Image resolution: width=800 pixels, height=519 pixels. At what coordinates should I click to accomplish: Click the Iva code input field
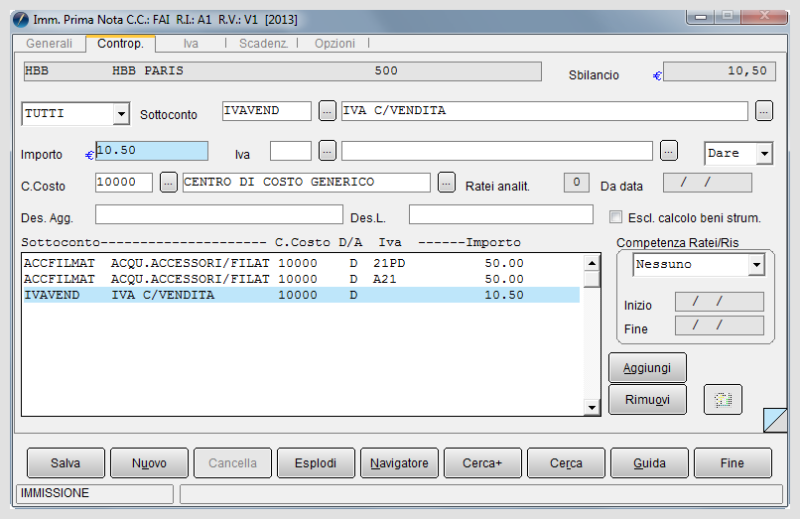290,151
